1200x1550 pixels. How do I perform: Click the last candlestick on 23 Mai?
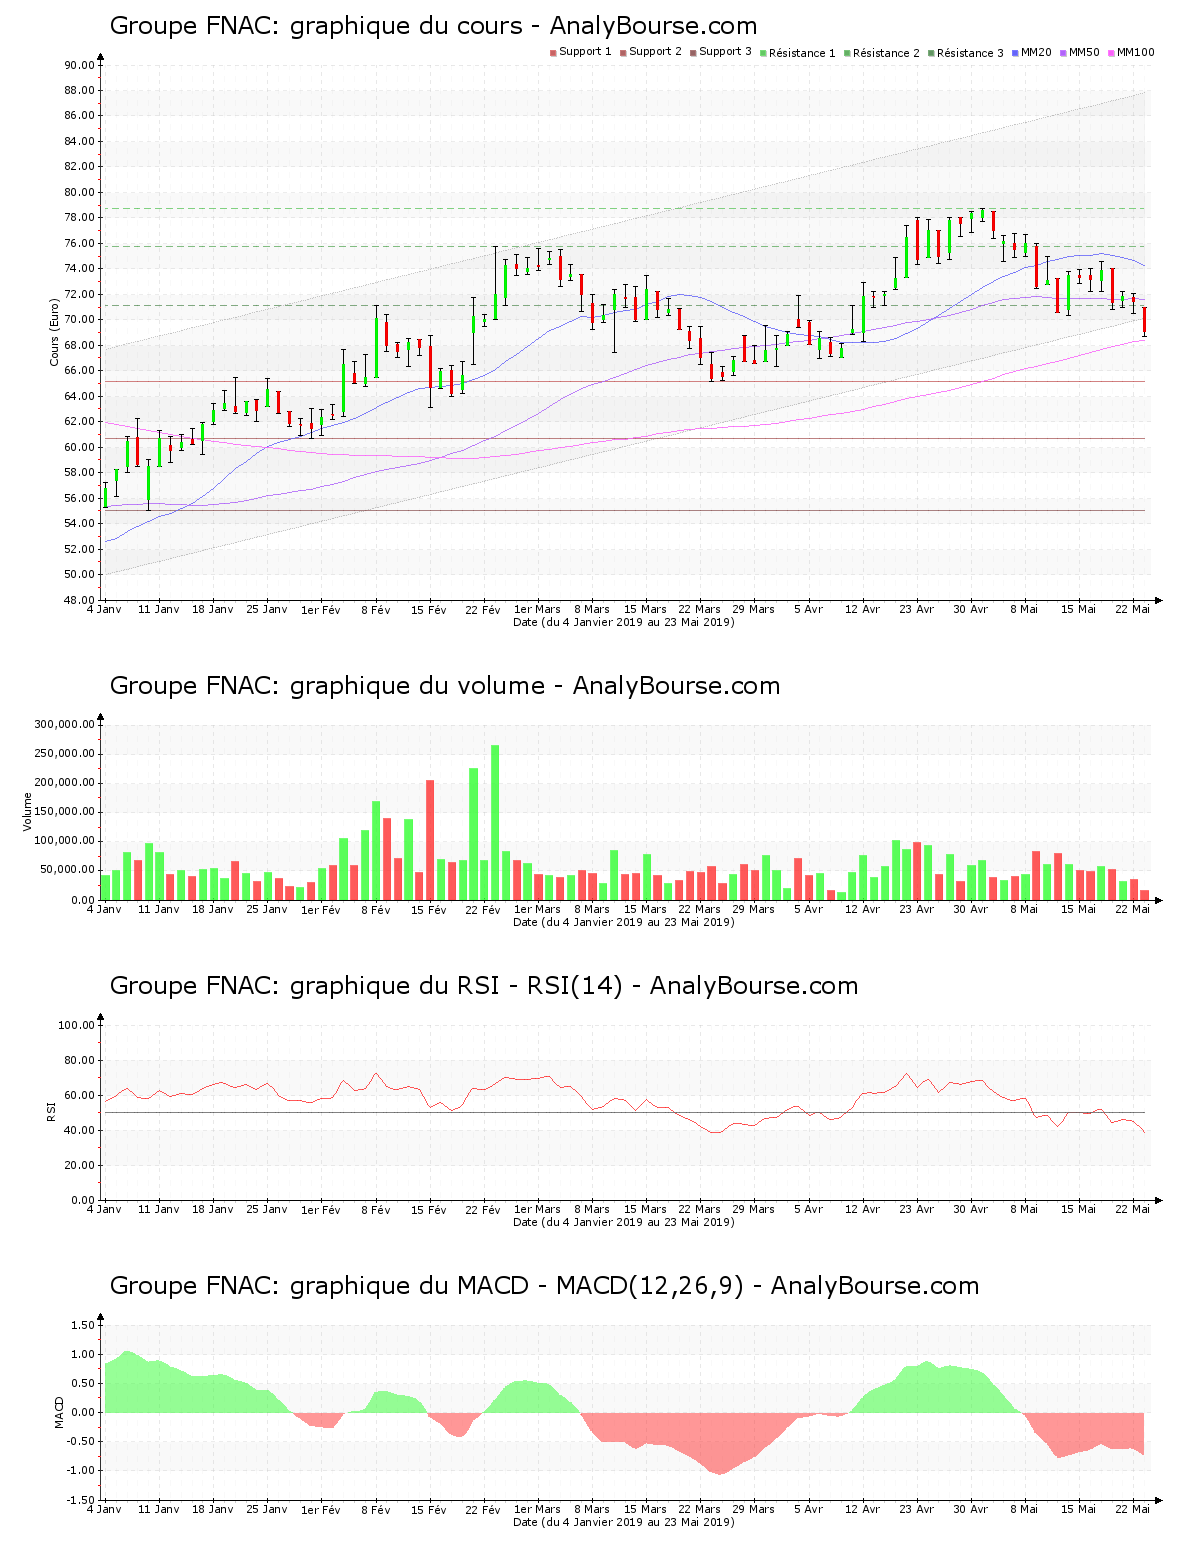click(1144, 322)
